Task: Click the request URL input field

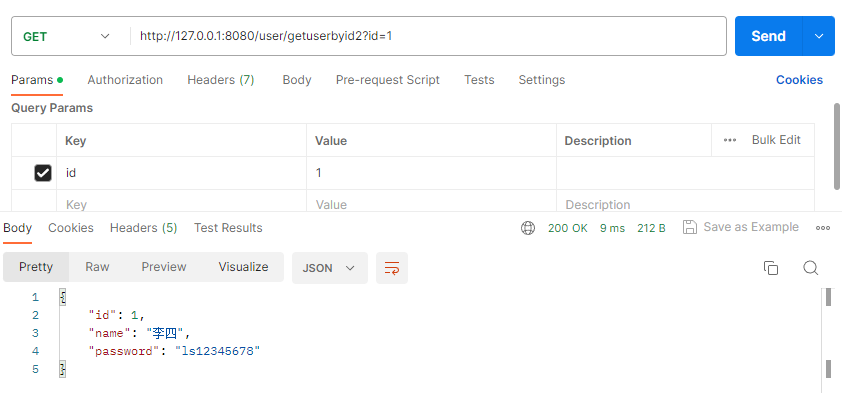Action: pos(428,36)
